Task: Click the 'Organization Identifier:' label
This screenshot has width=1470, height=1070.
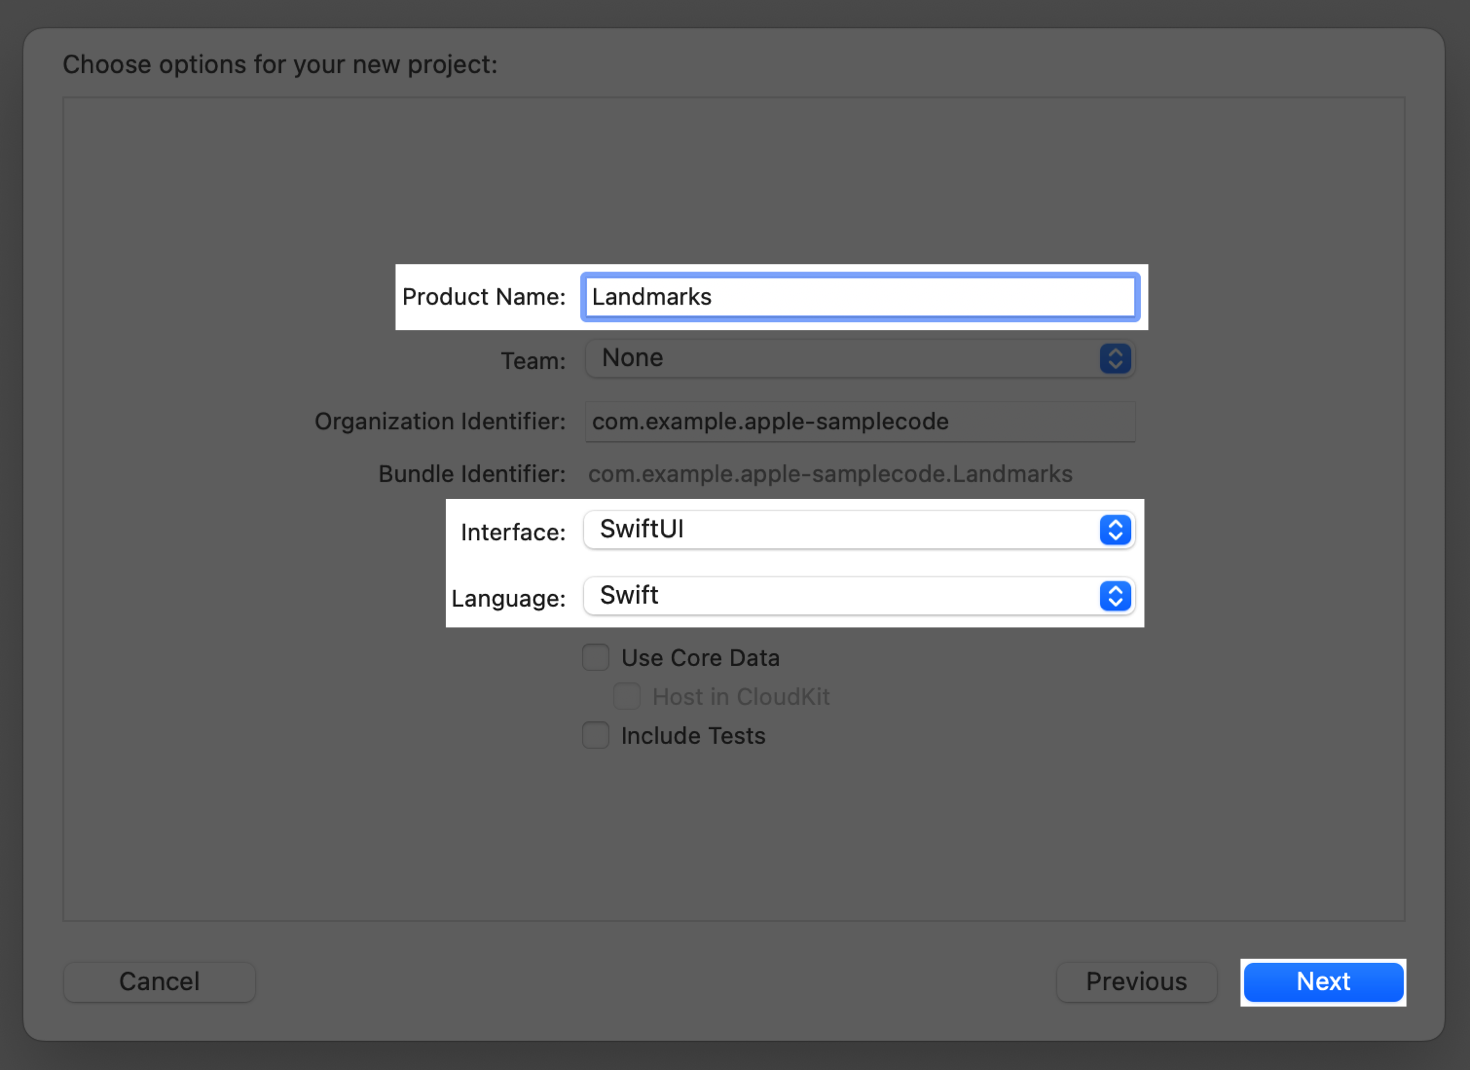Action: pyautogui.click(x=440, y=422)
